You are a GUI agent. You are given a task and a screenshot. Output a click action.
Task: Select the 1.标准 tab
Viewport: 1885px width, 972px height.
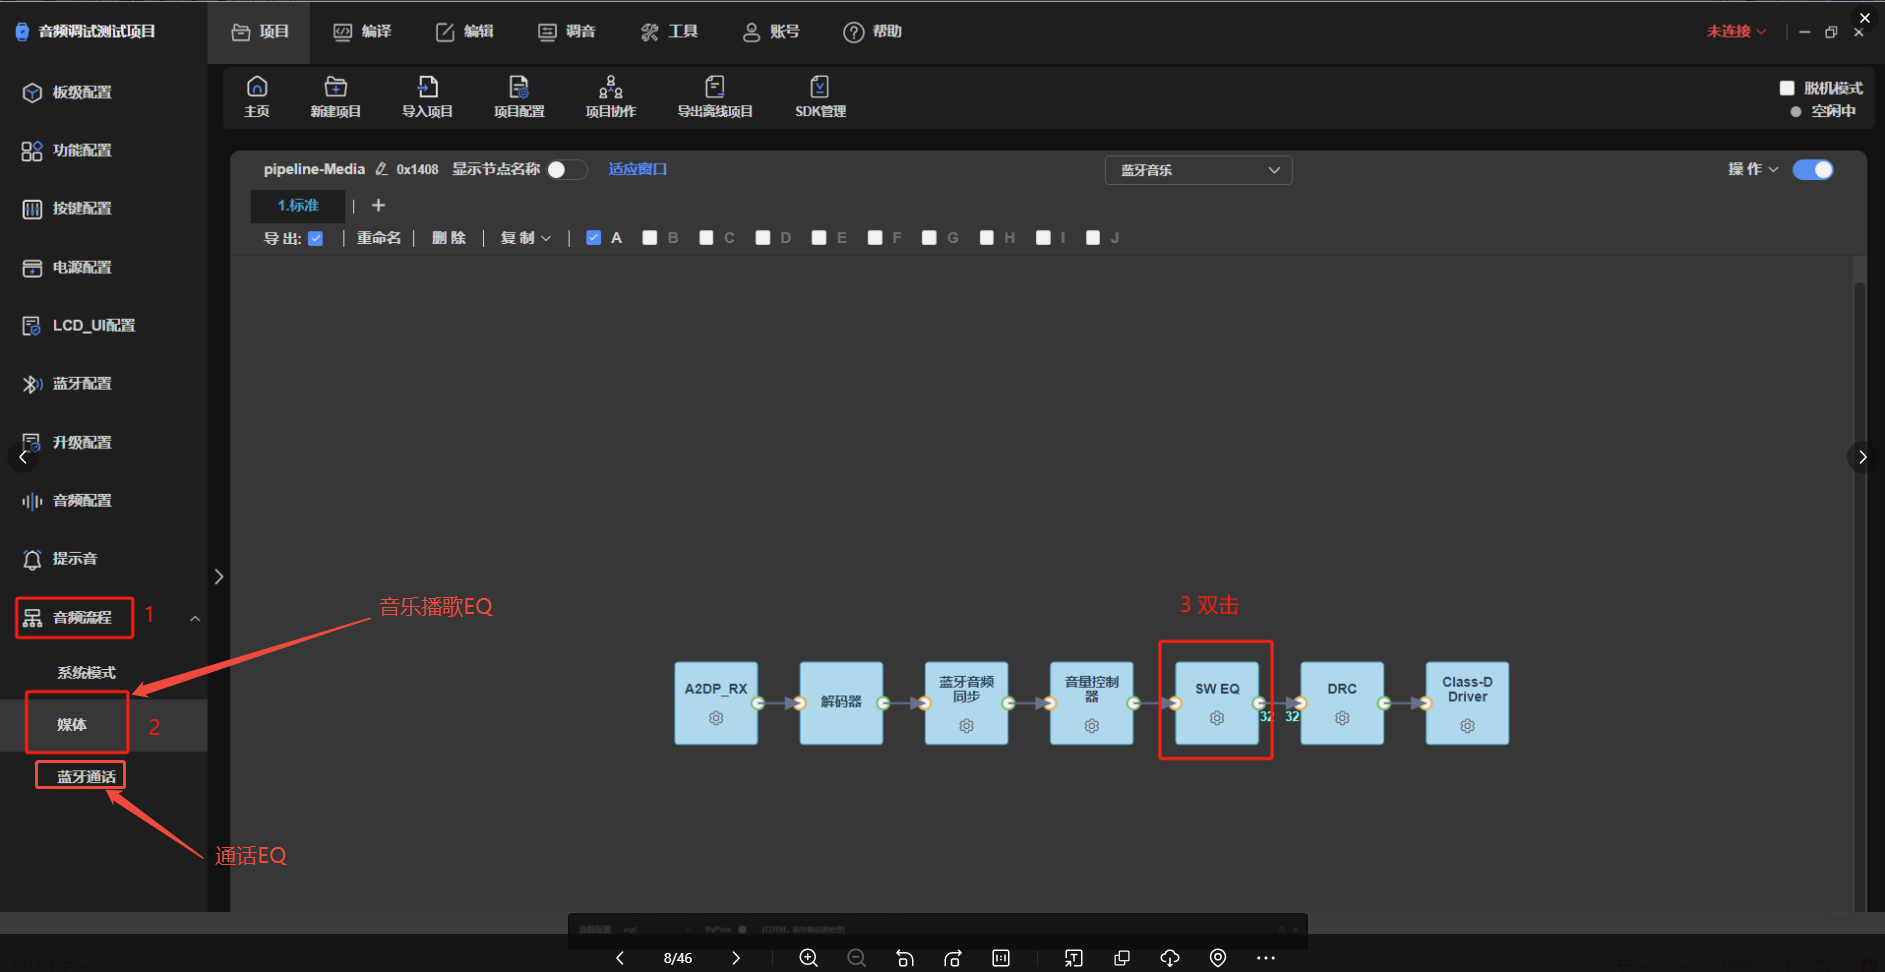coord(298,205)
